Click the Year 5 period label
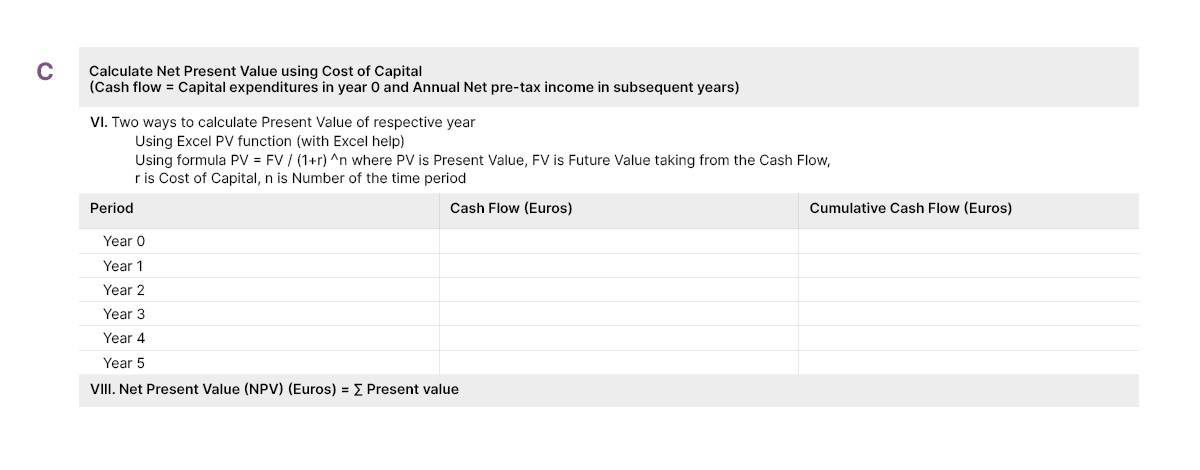 [124, 363]
